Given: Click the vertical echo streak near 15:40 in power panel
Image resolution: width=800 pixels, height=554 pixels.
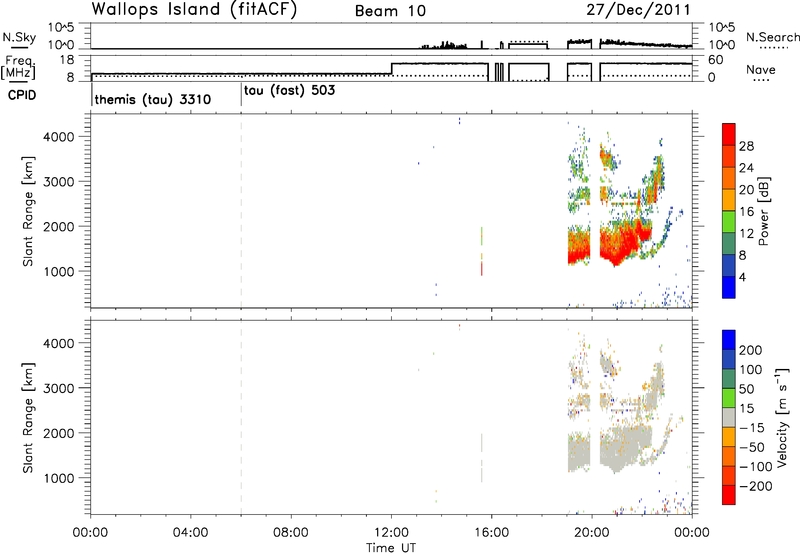Looking at the screenshot, I should pos(482,251).
